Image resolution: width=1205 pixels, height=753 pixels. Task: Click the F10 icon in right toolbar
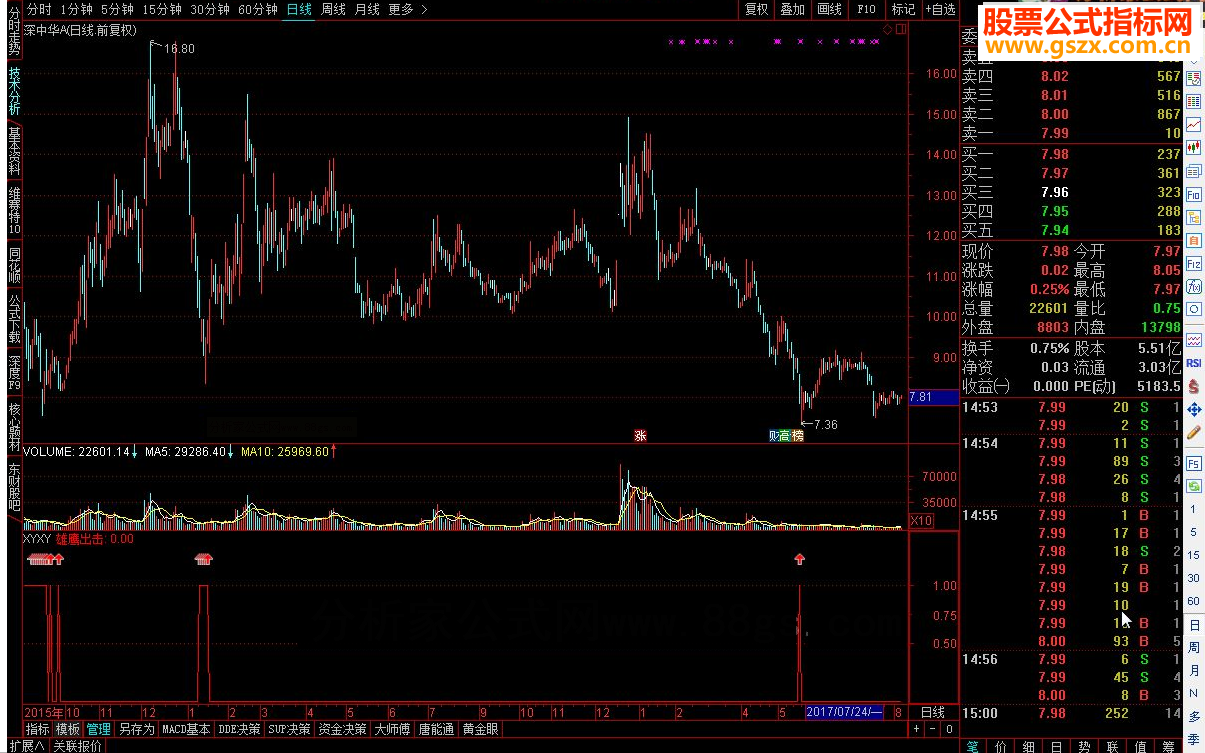pyautogui.click(x=1194, y=194)
